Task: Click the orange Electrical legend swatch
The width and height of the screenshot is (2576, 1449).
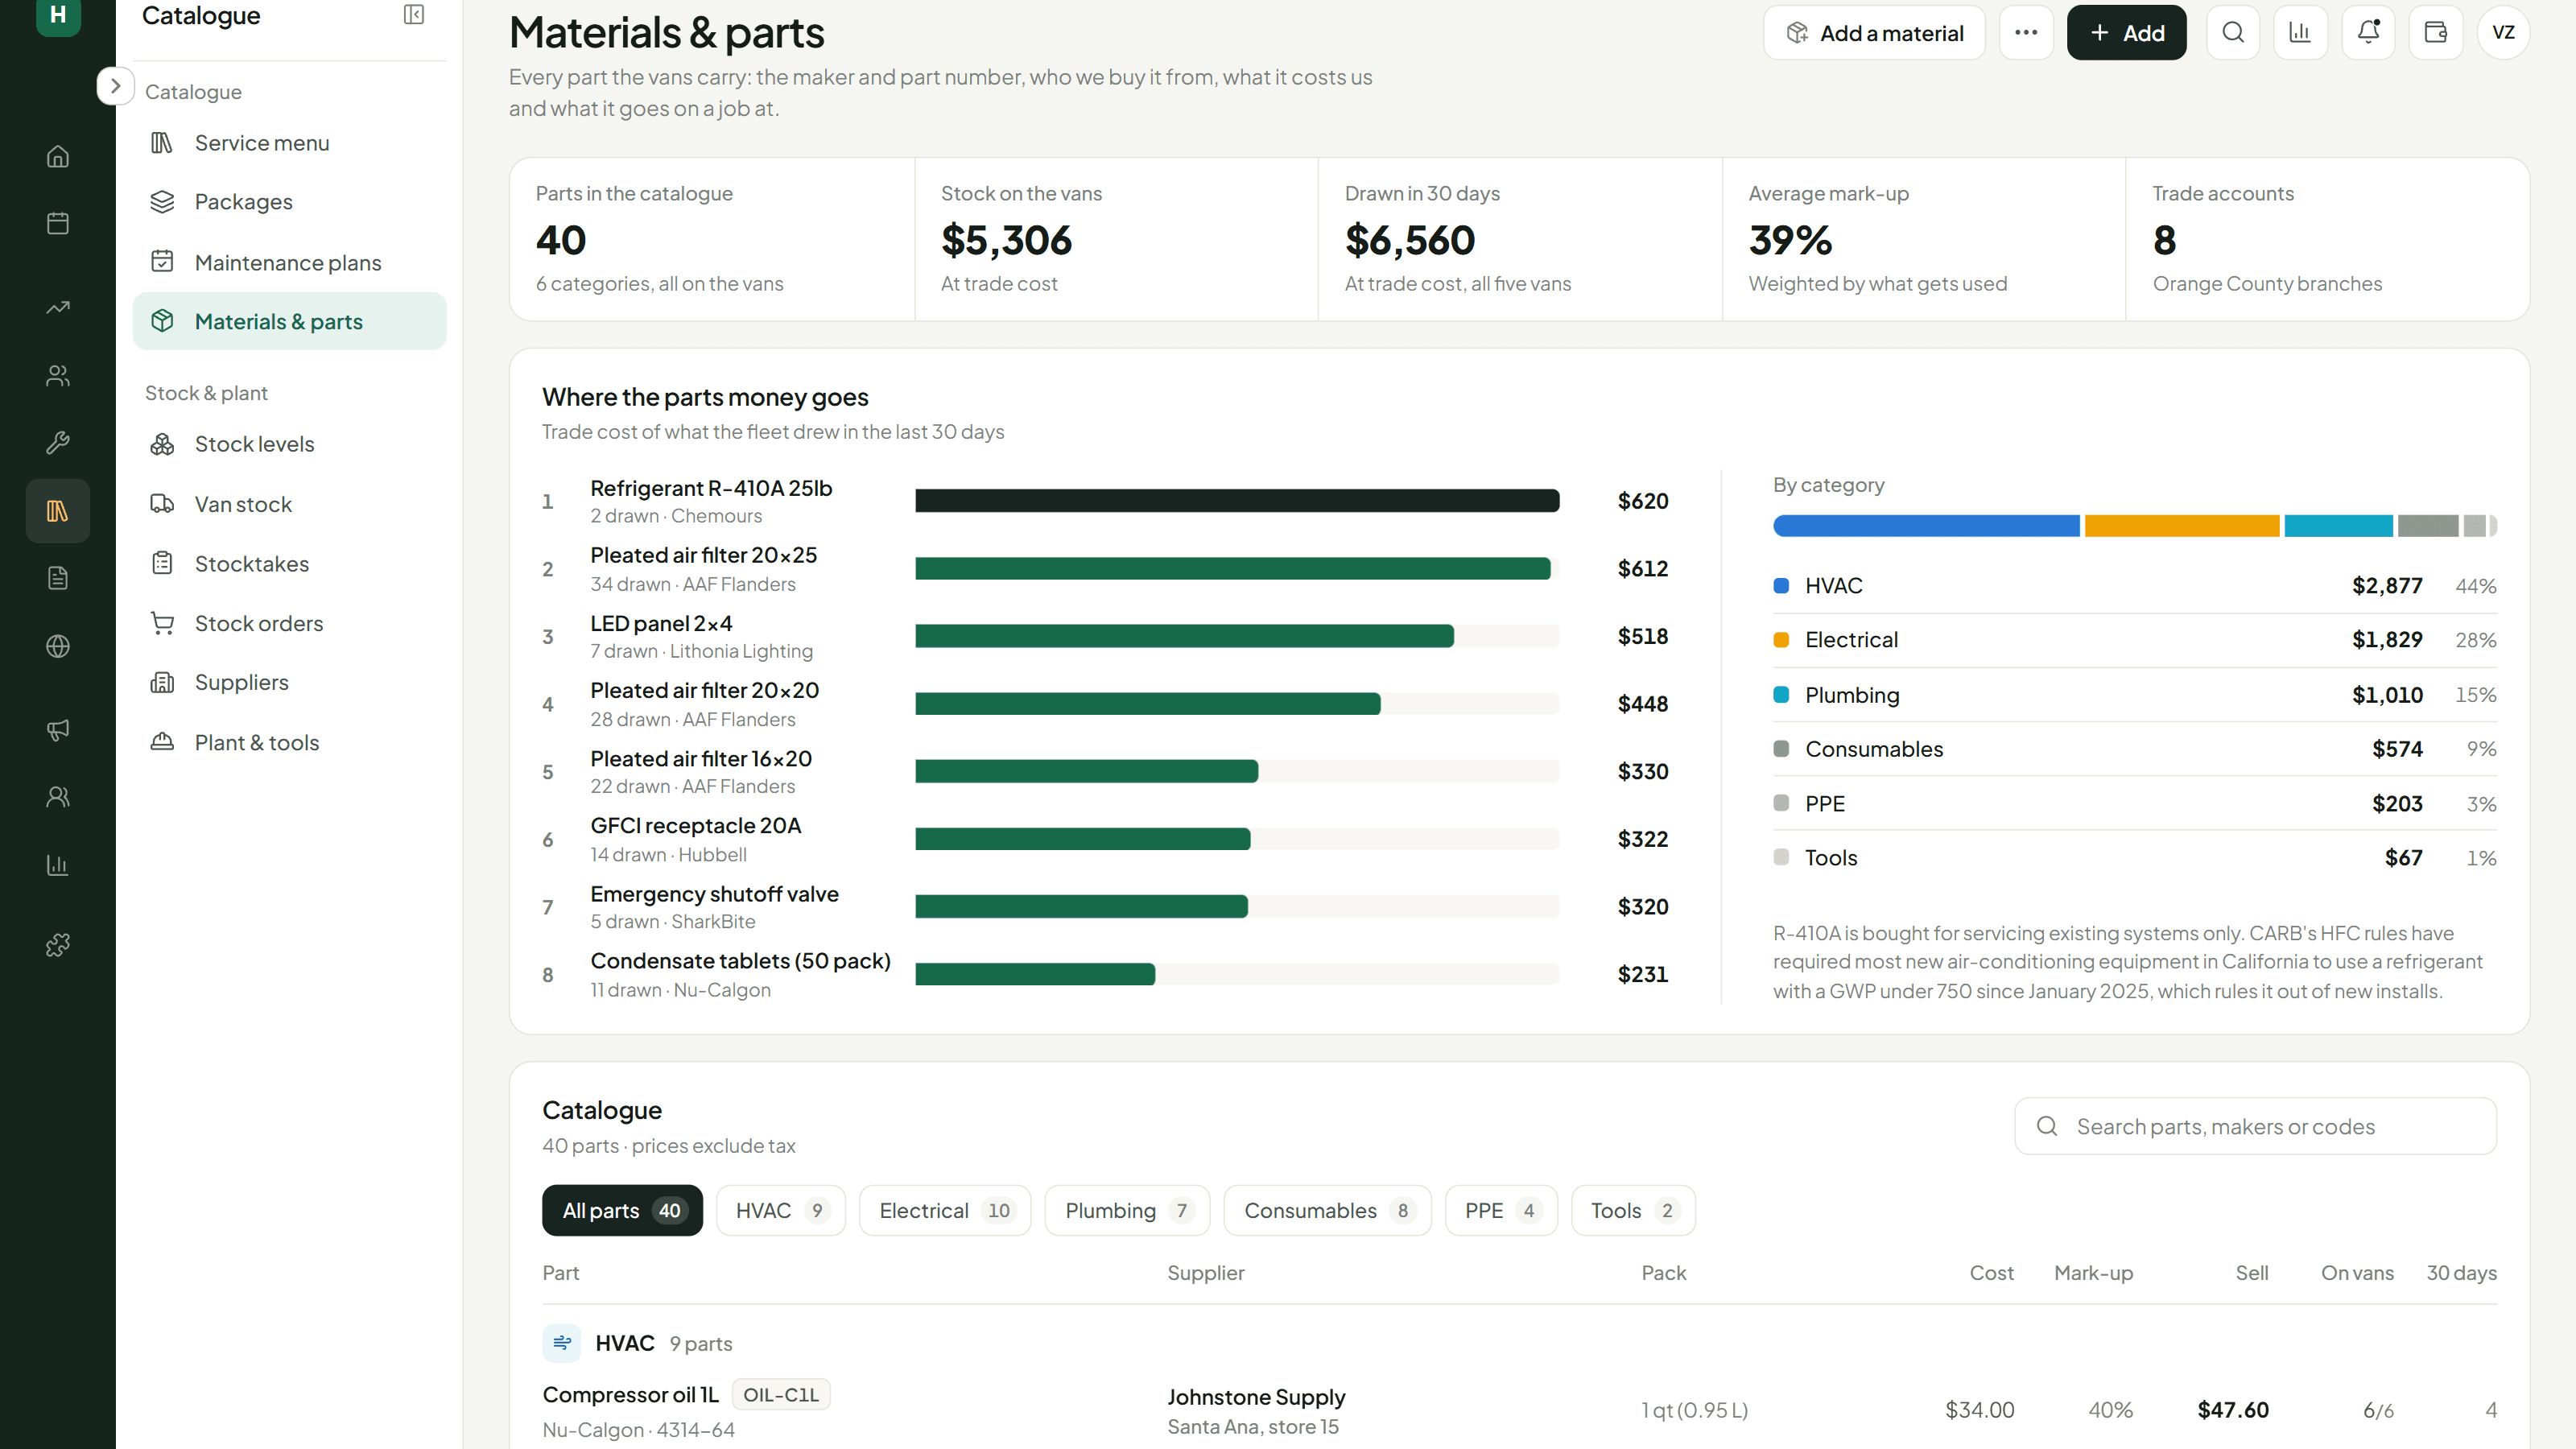Action: [x=1781, y=640]
